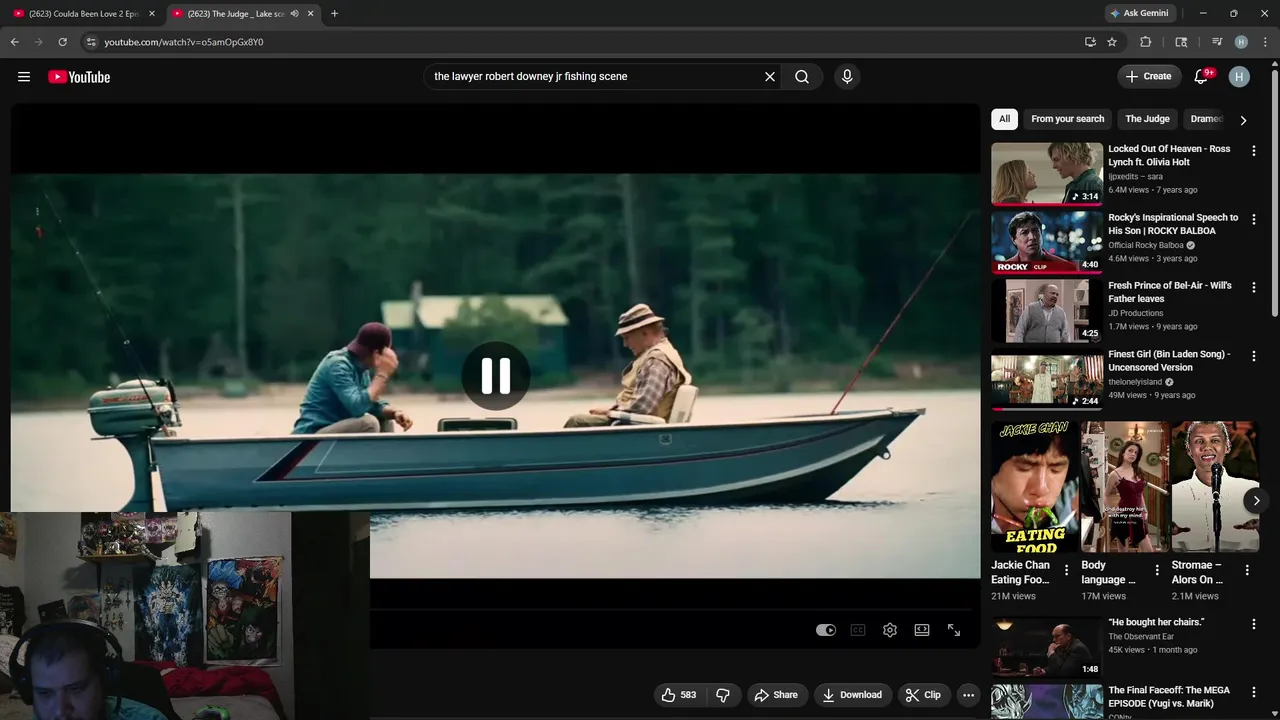Image resolution: width=1280 pixels, height=720 pixels.
Task: Select the All filter chip
Action: 1004,119
